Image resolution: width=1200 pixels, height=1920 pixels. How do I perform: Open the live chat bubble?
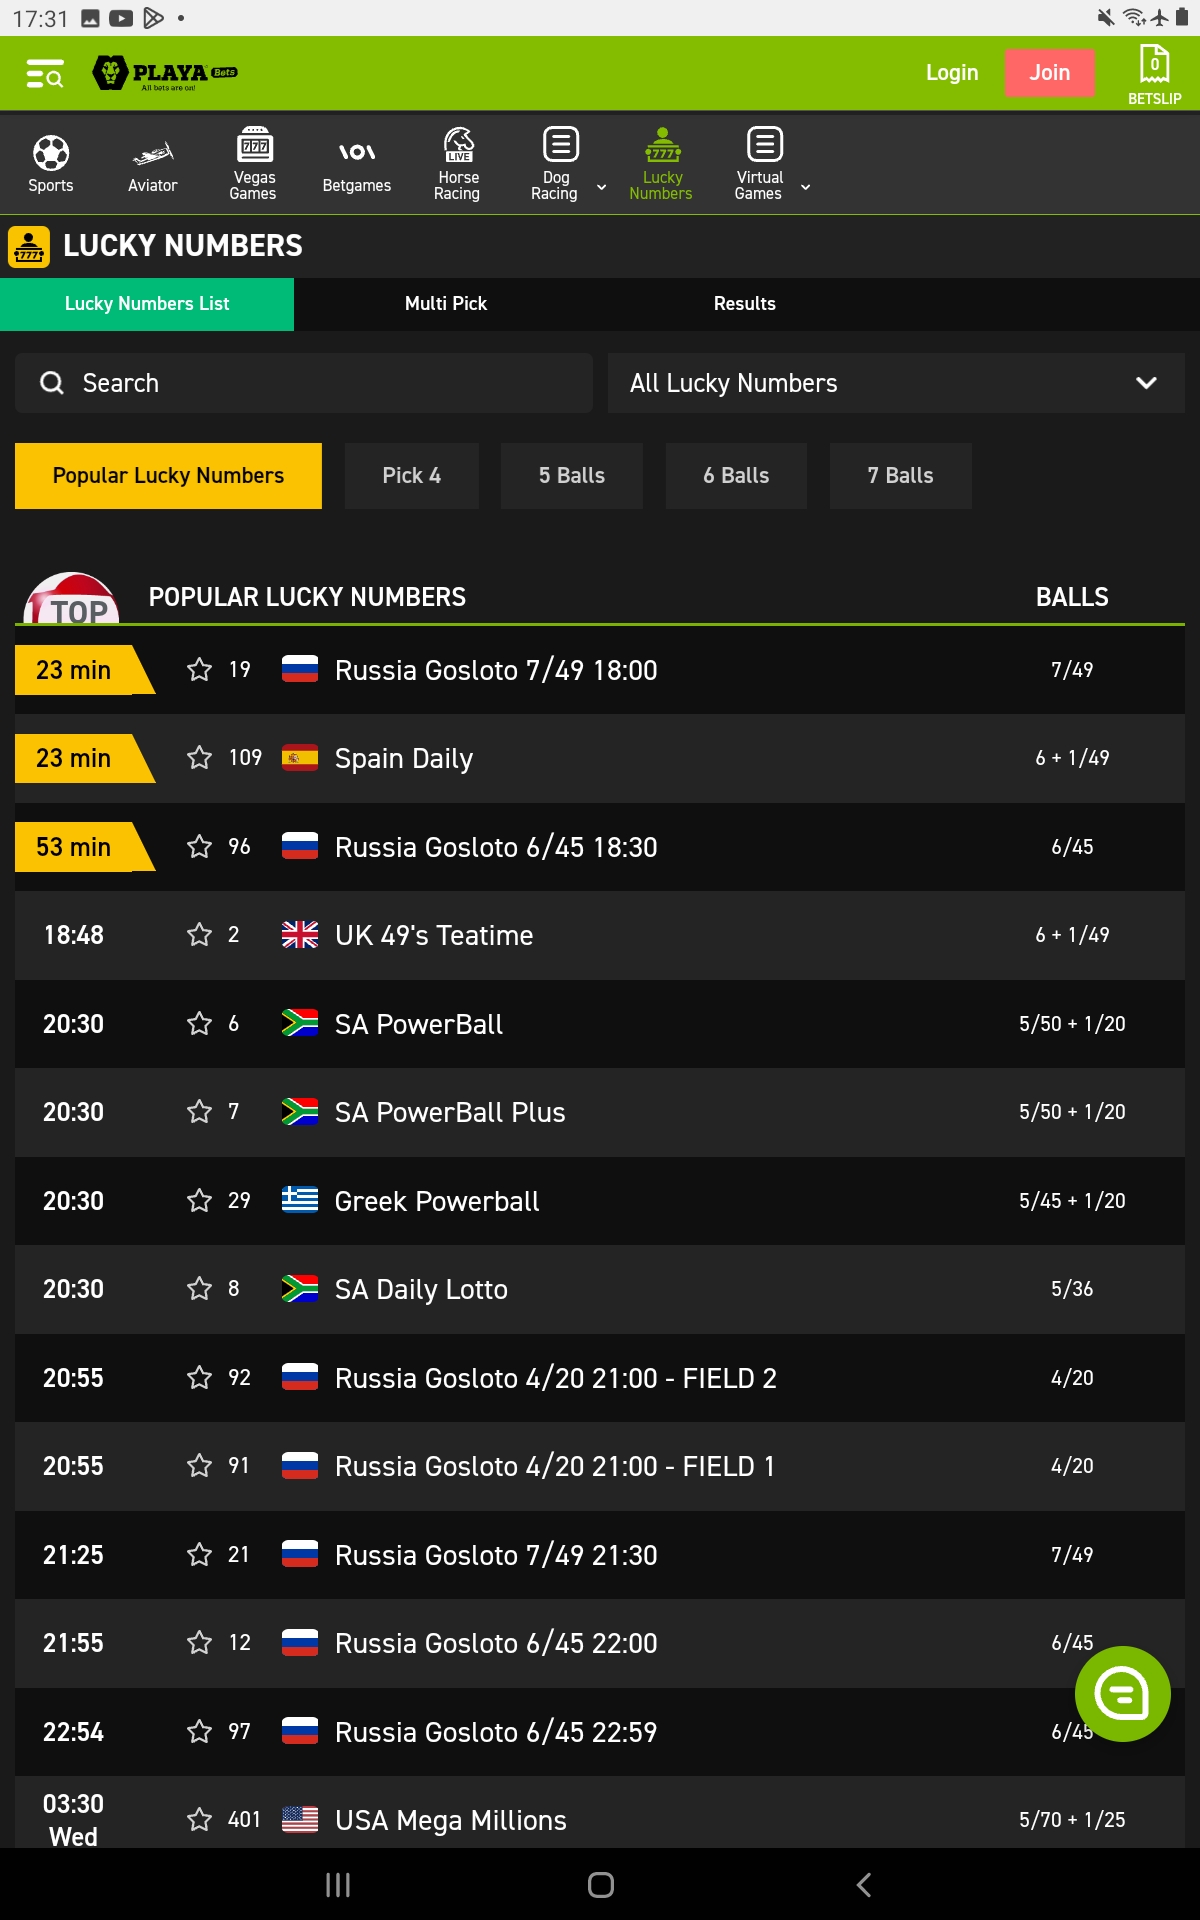(x=1122, y=1693)
